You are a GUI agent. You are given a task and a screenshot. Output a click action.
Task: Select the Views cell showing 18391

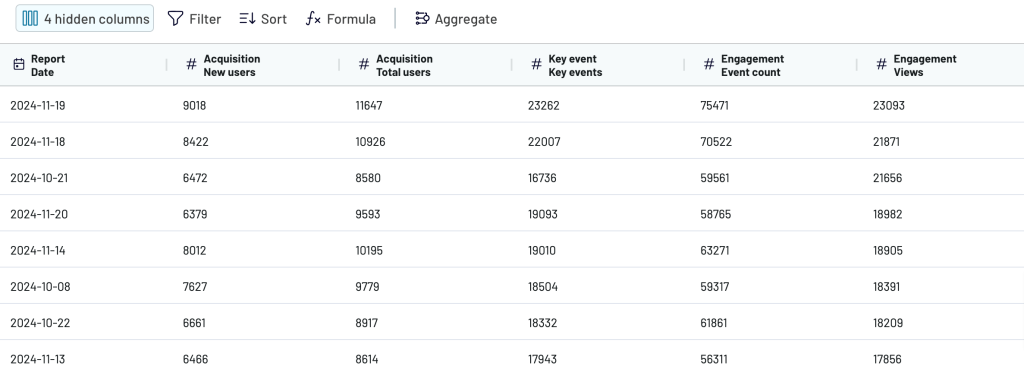pyautogui.click(x=886, y=287)
